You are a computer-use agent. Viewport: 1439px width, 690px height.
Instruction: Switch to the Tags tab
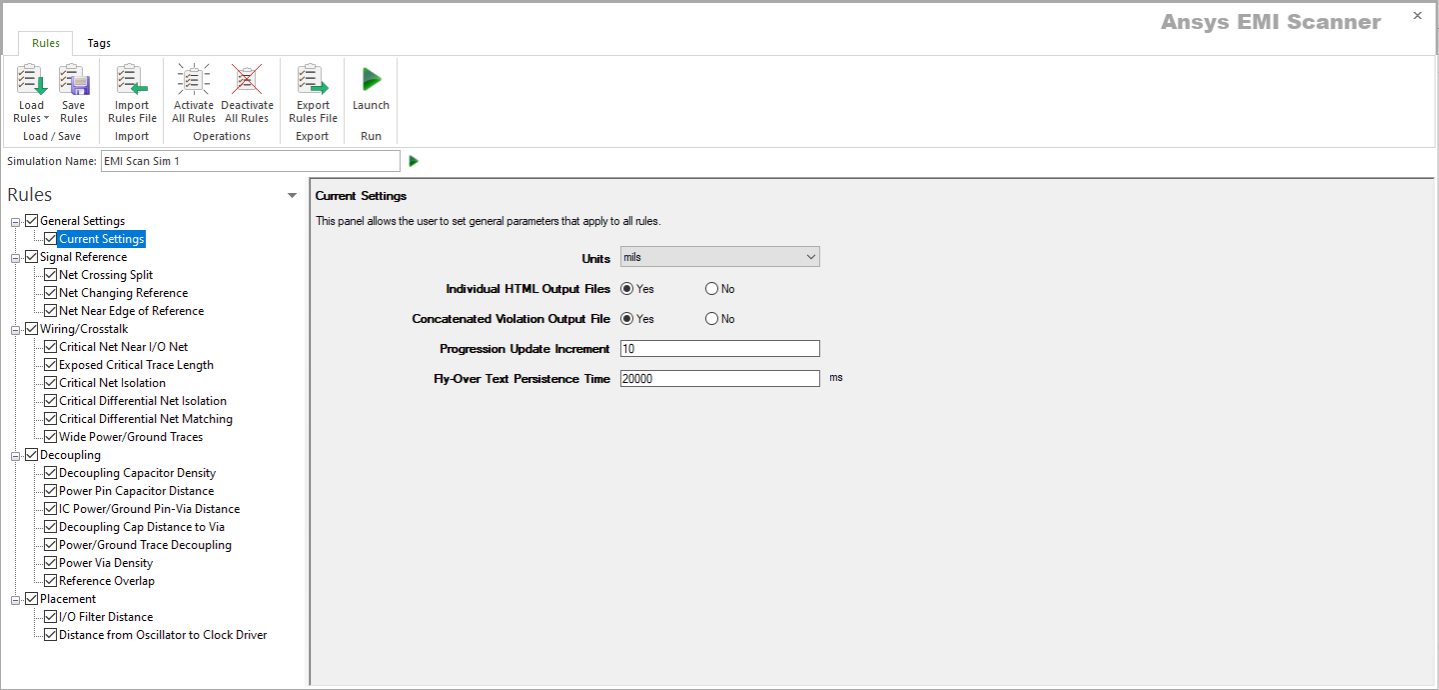coord(98,43)
